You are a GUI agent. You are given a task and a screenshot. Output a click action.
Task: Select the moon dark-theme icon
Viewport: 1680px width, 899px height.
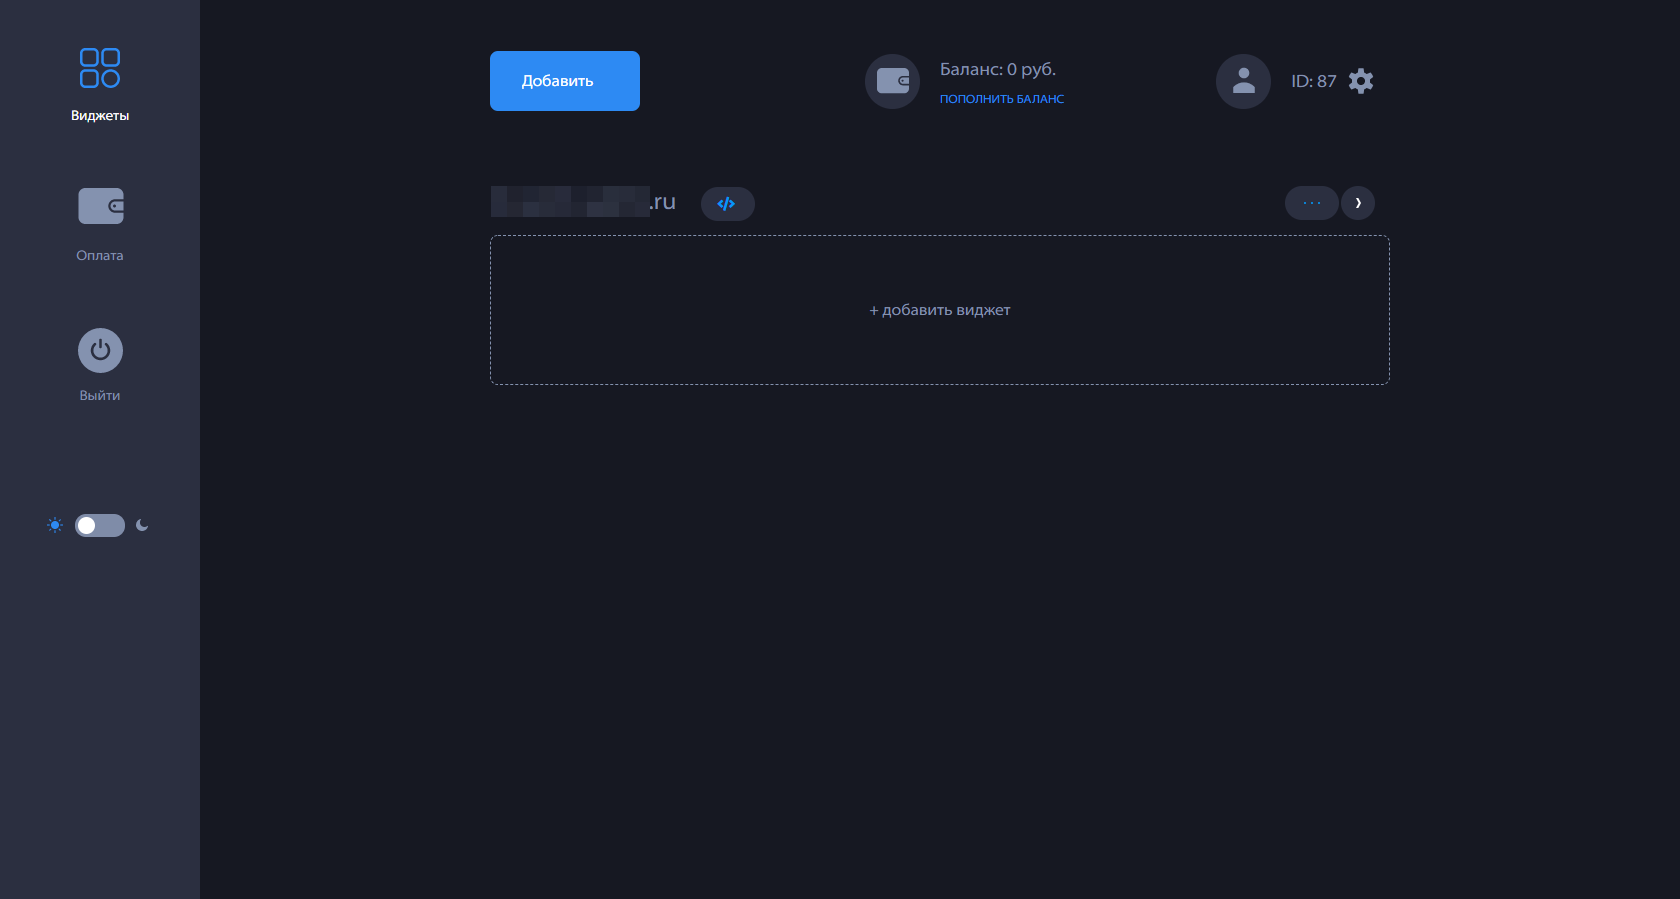[x=142, y=525]
